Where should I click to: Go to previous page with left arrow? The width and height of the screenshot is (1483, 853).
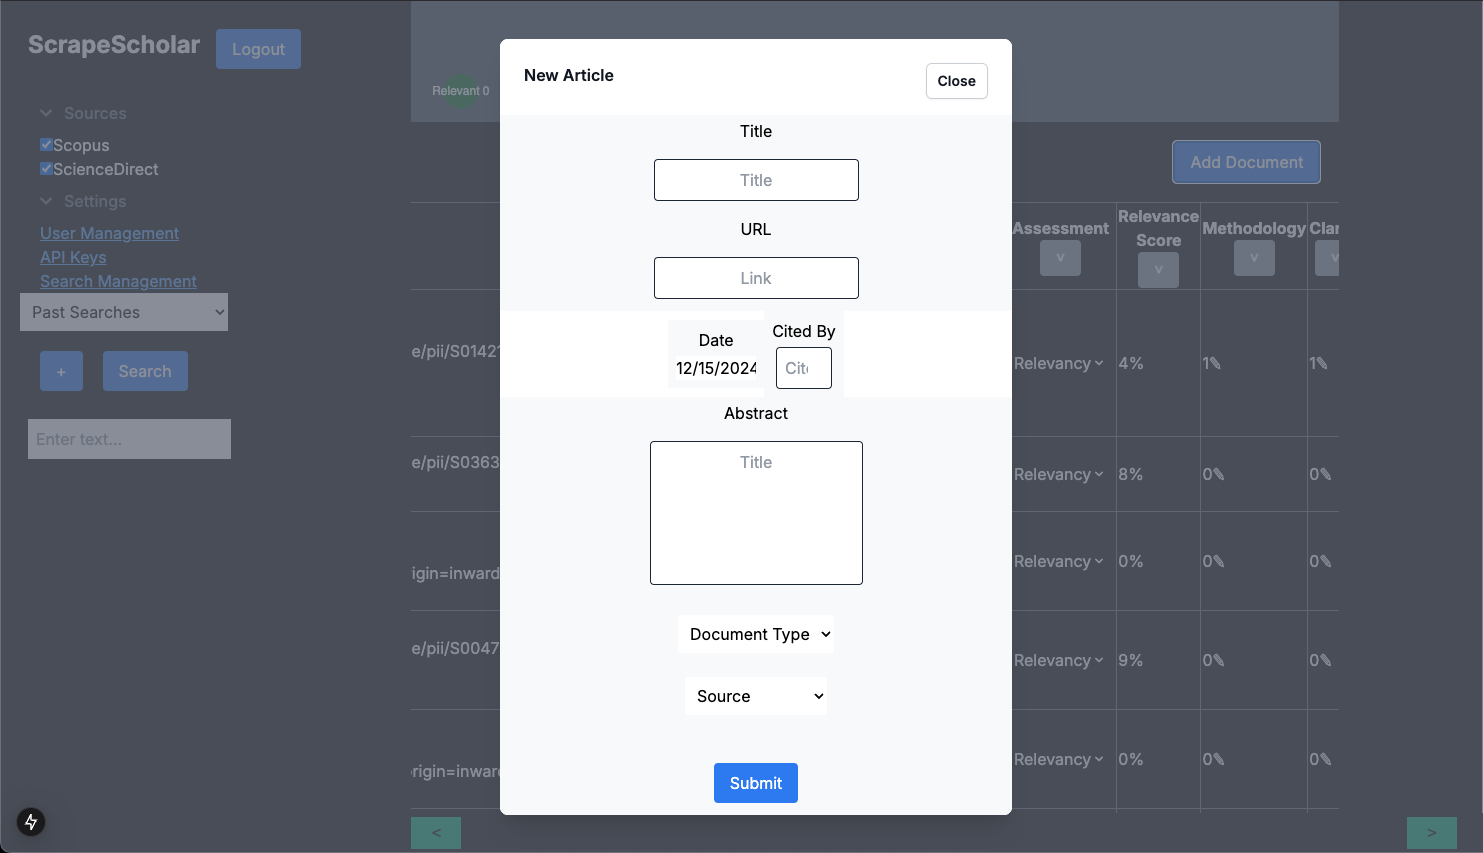[x=436, y=832]
